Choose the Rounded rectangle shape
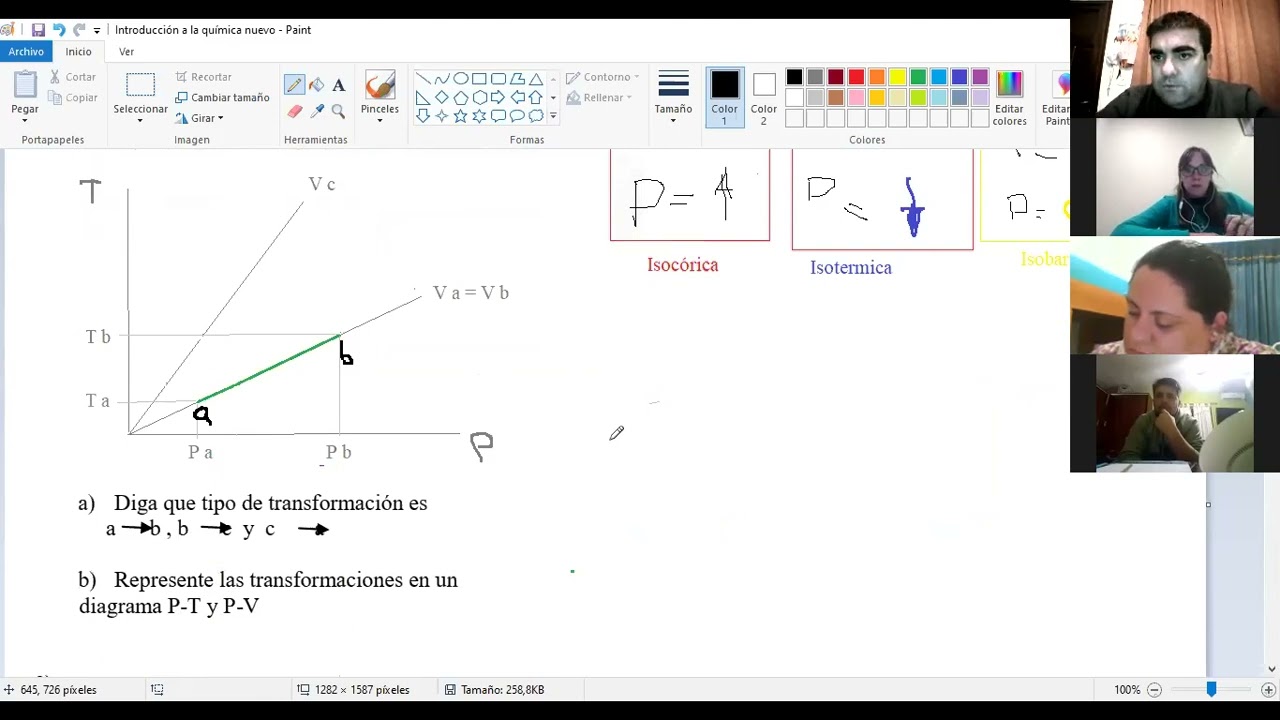The image size is (1280, 720). point(499,79)
